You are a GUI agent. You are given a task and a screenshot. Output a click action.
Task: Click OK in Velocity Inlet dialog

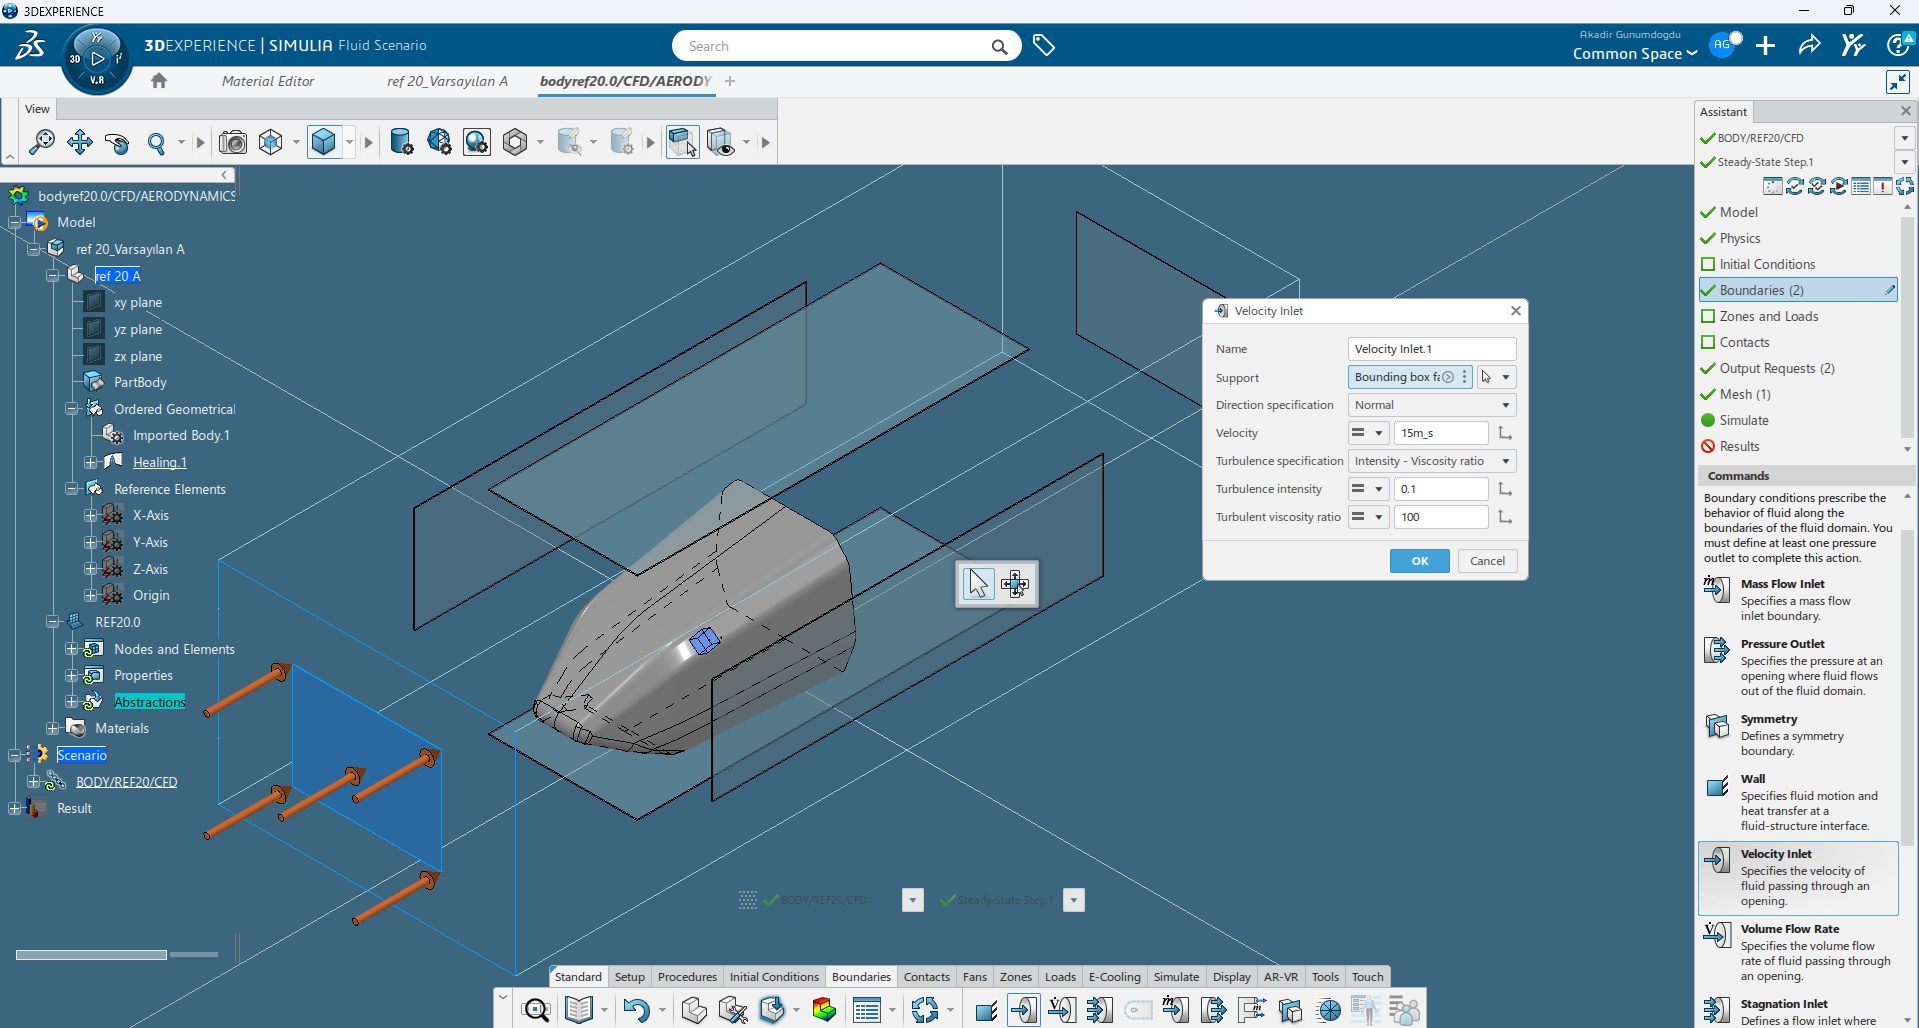click(1419, 561)
